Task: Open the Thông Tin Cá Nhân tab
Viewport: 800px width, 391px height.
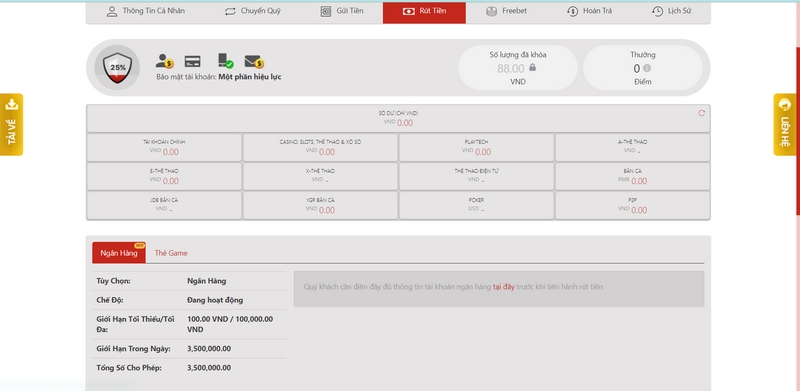Action: click(x=146, y=11)
